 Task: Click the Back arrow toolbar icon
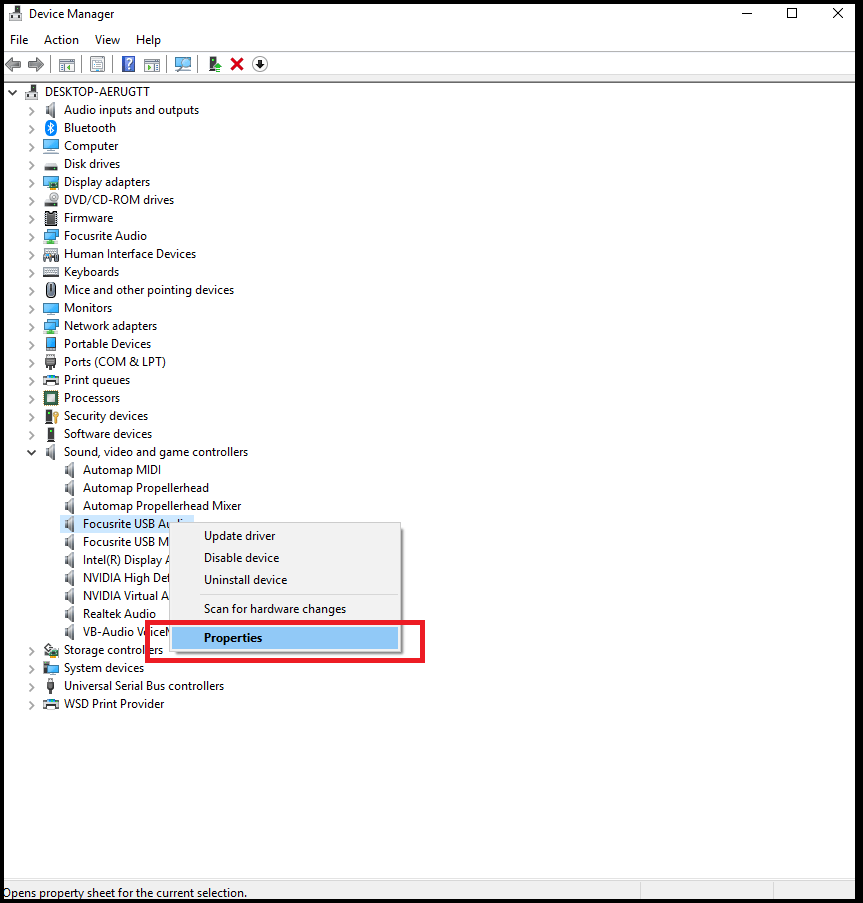(13, 64)
